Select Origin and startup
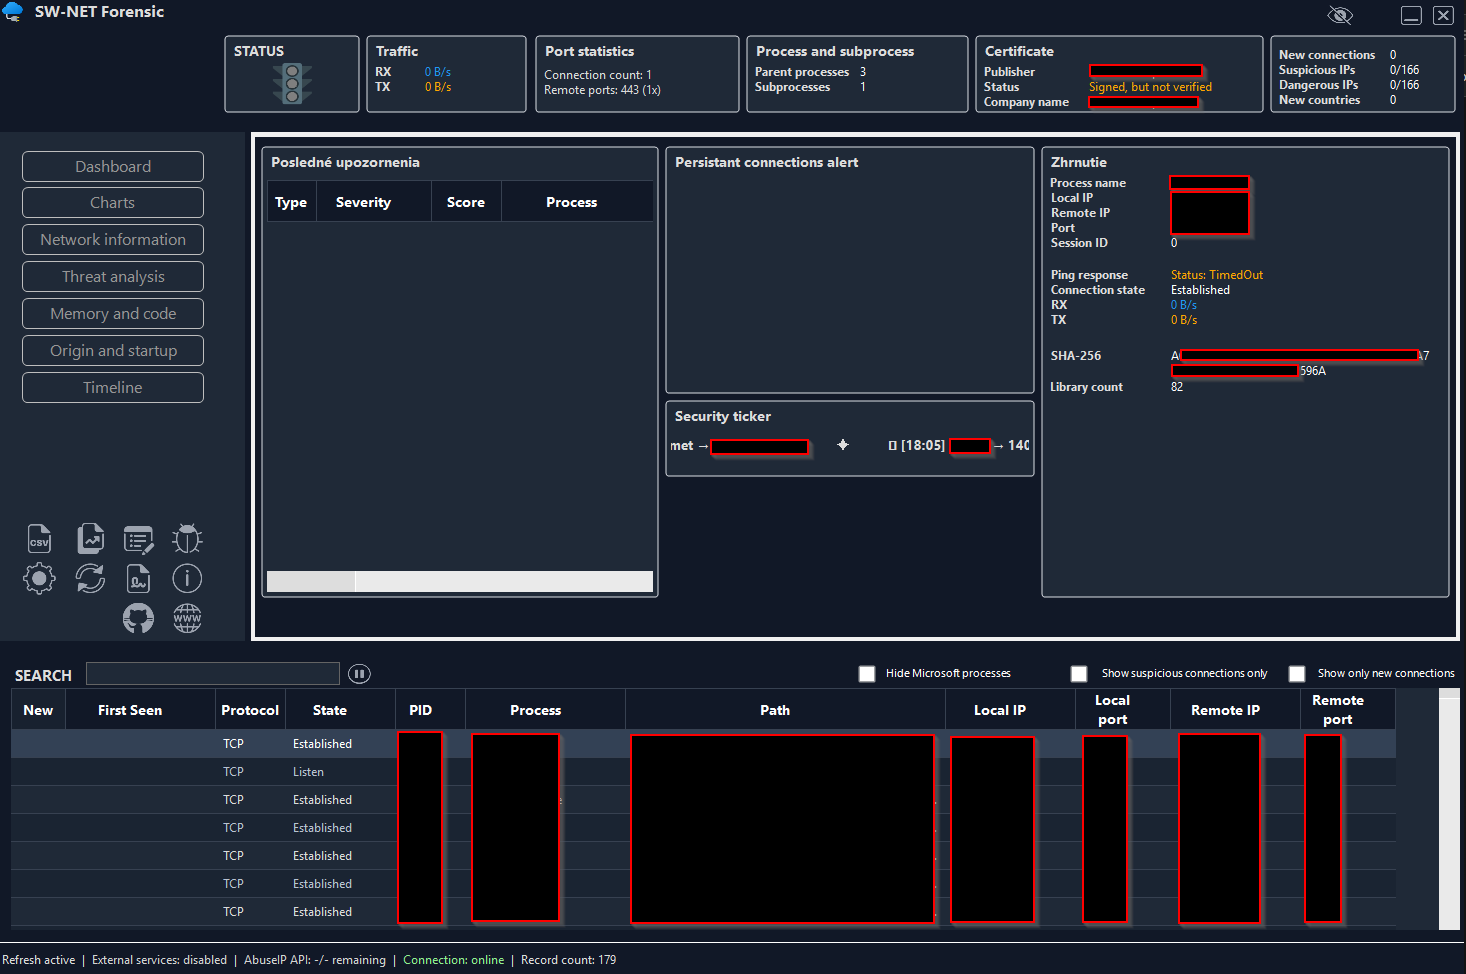The width and height of the screenshot is (1466, 974). coord(113,350)
